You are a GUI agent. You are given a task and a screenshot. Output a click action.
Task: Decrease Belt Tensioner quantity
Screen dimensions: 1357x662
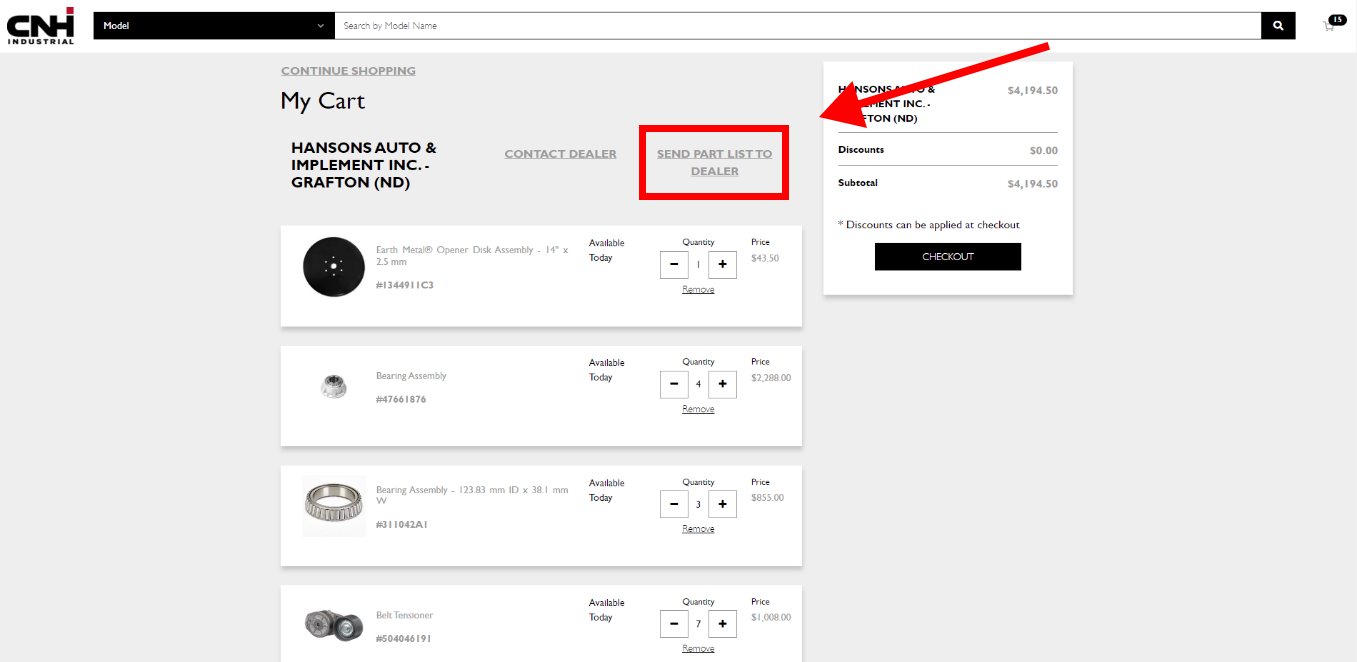674,624
